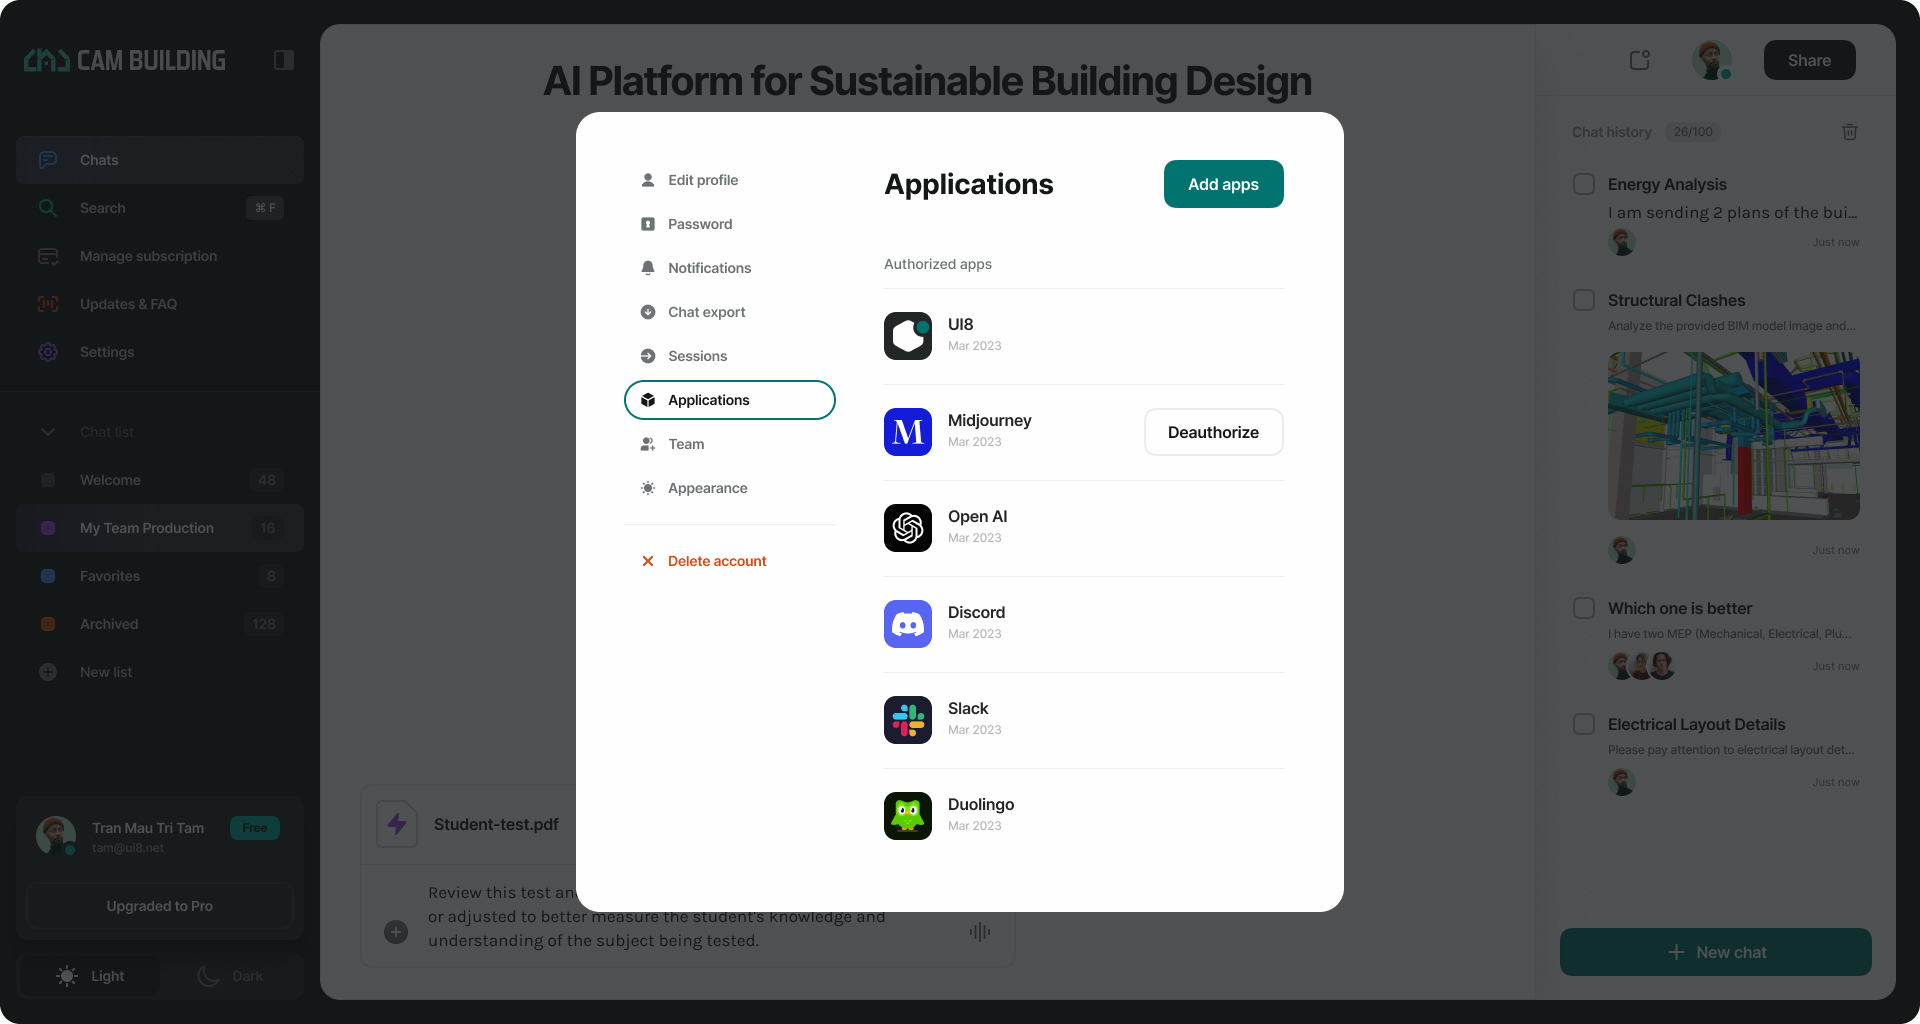Image resolution: width=1920 pixels, height=1024 pixels.
Task: Click the red X Delete account icon
Action: [x=648, y=561]
